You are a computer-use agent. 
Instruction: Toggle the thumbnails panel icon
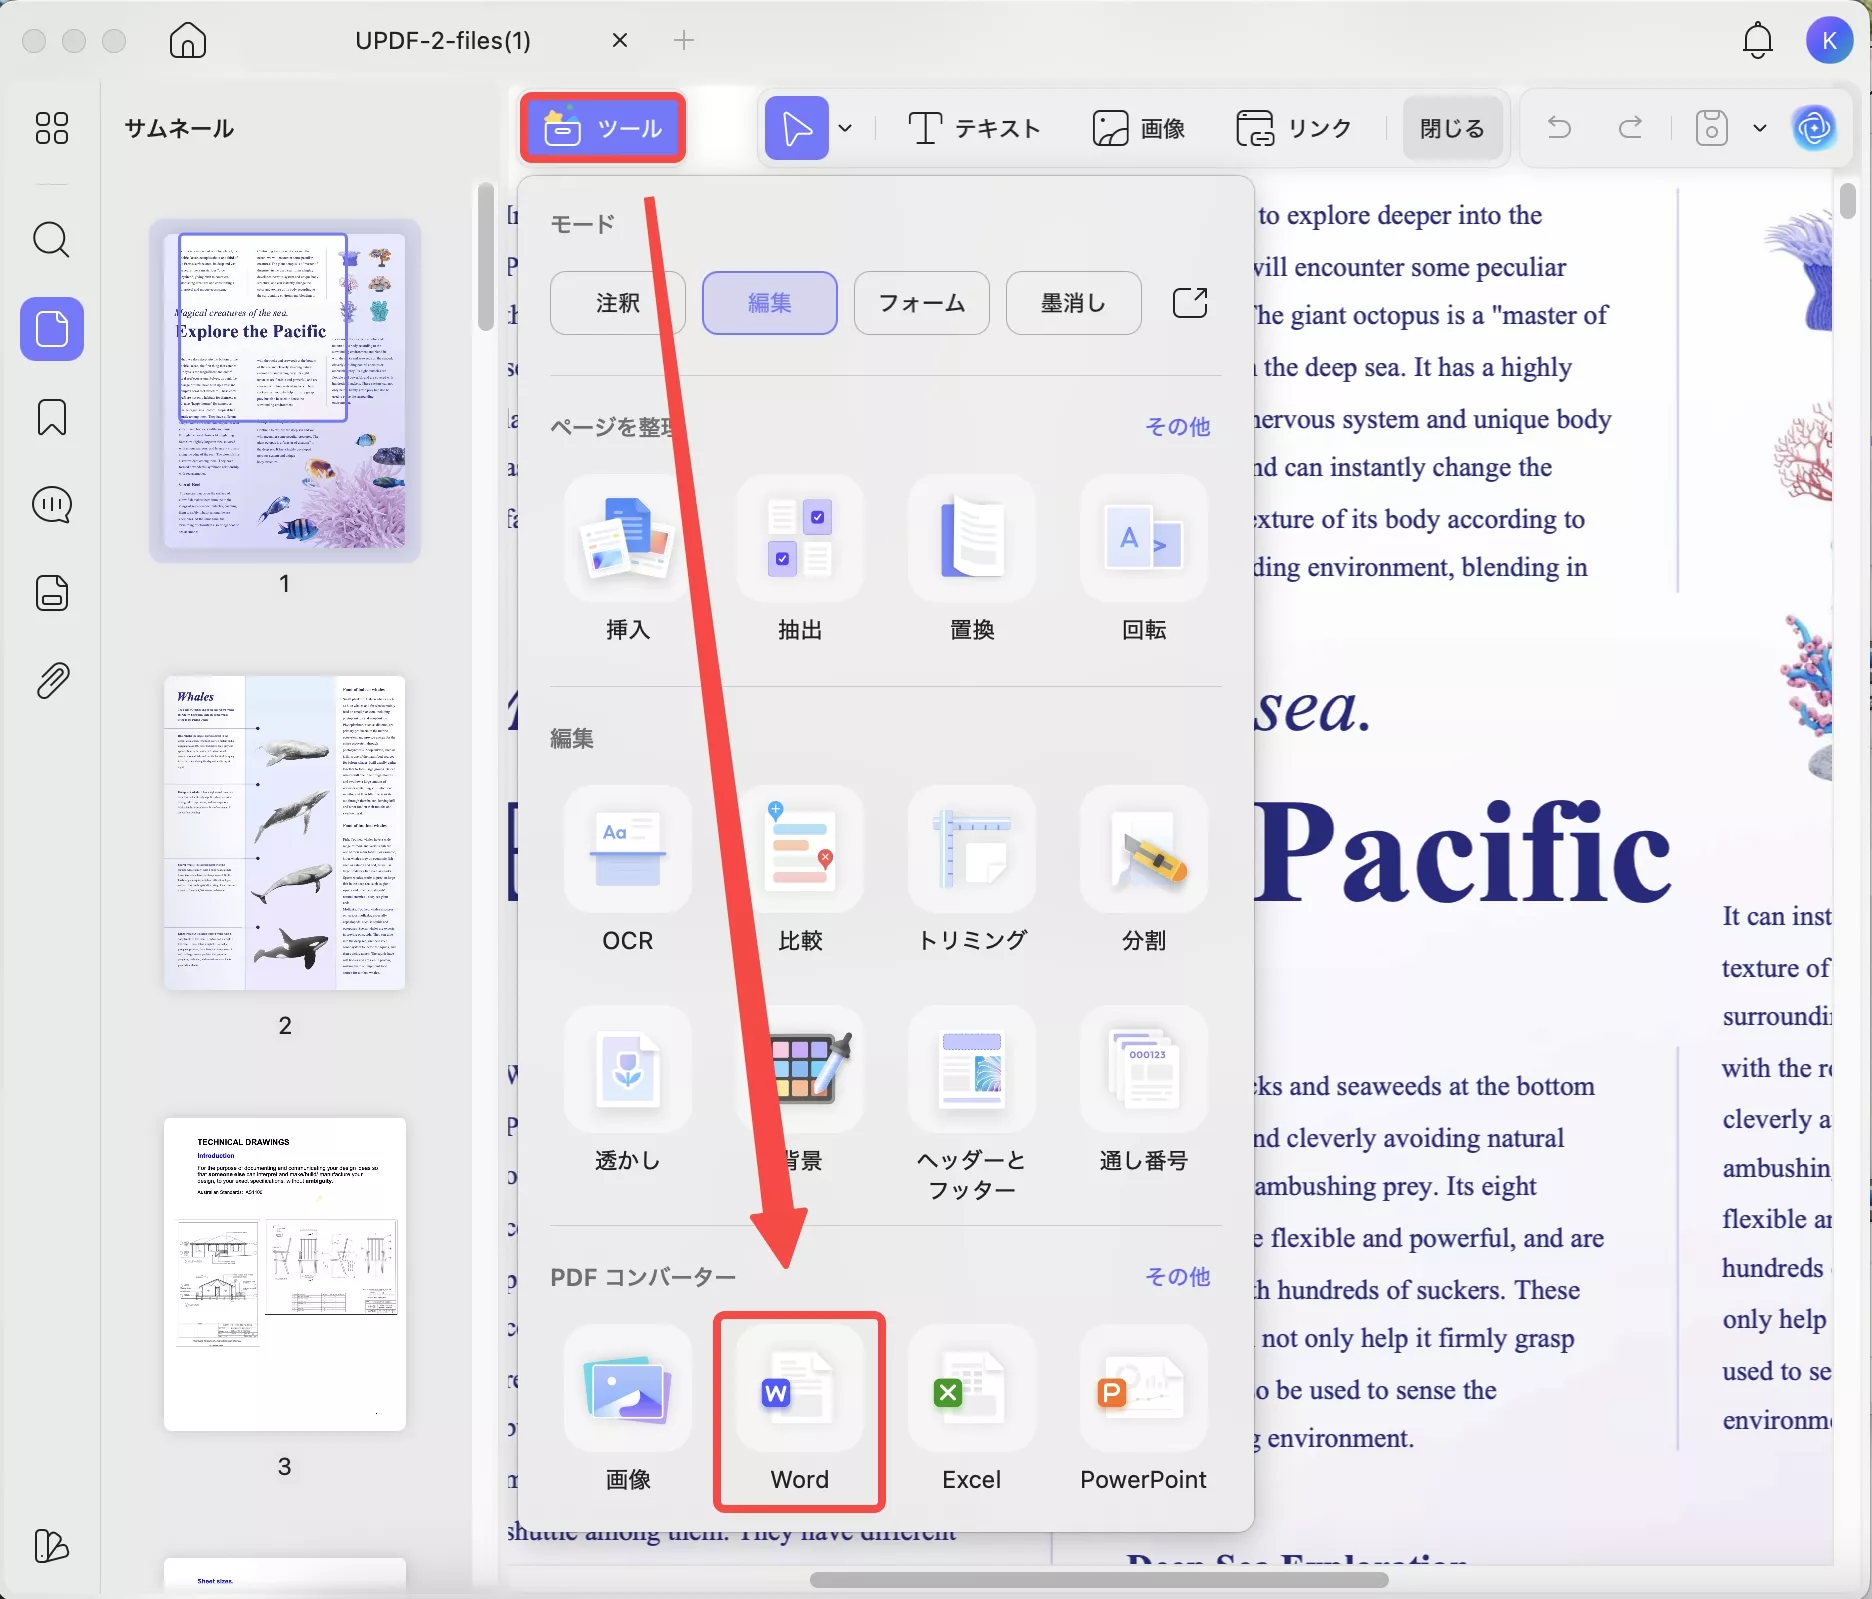(x=52, y=329)
